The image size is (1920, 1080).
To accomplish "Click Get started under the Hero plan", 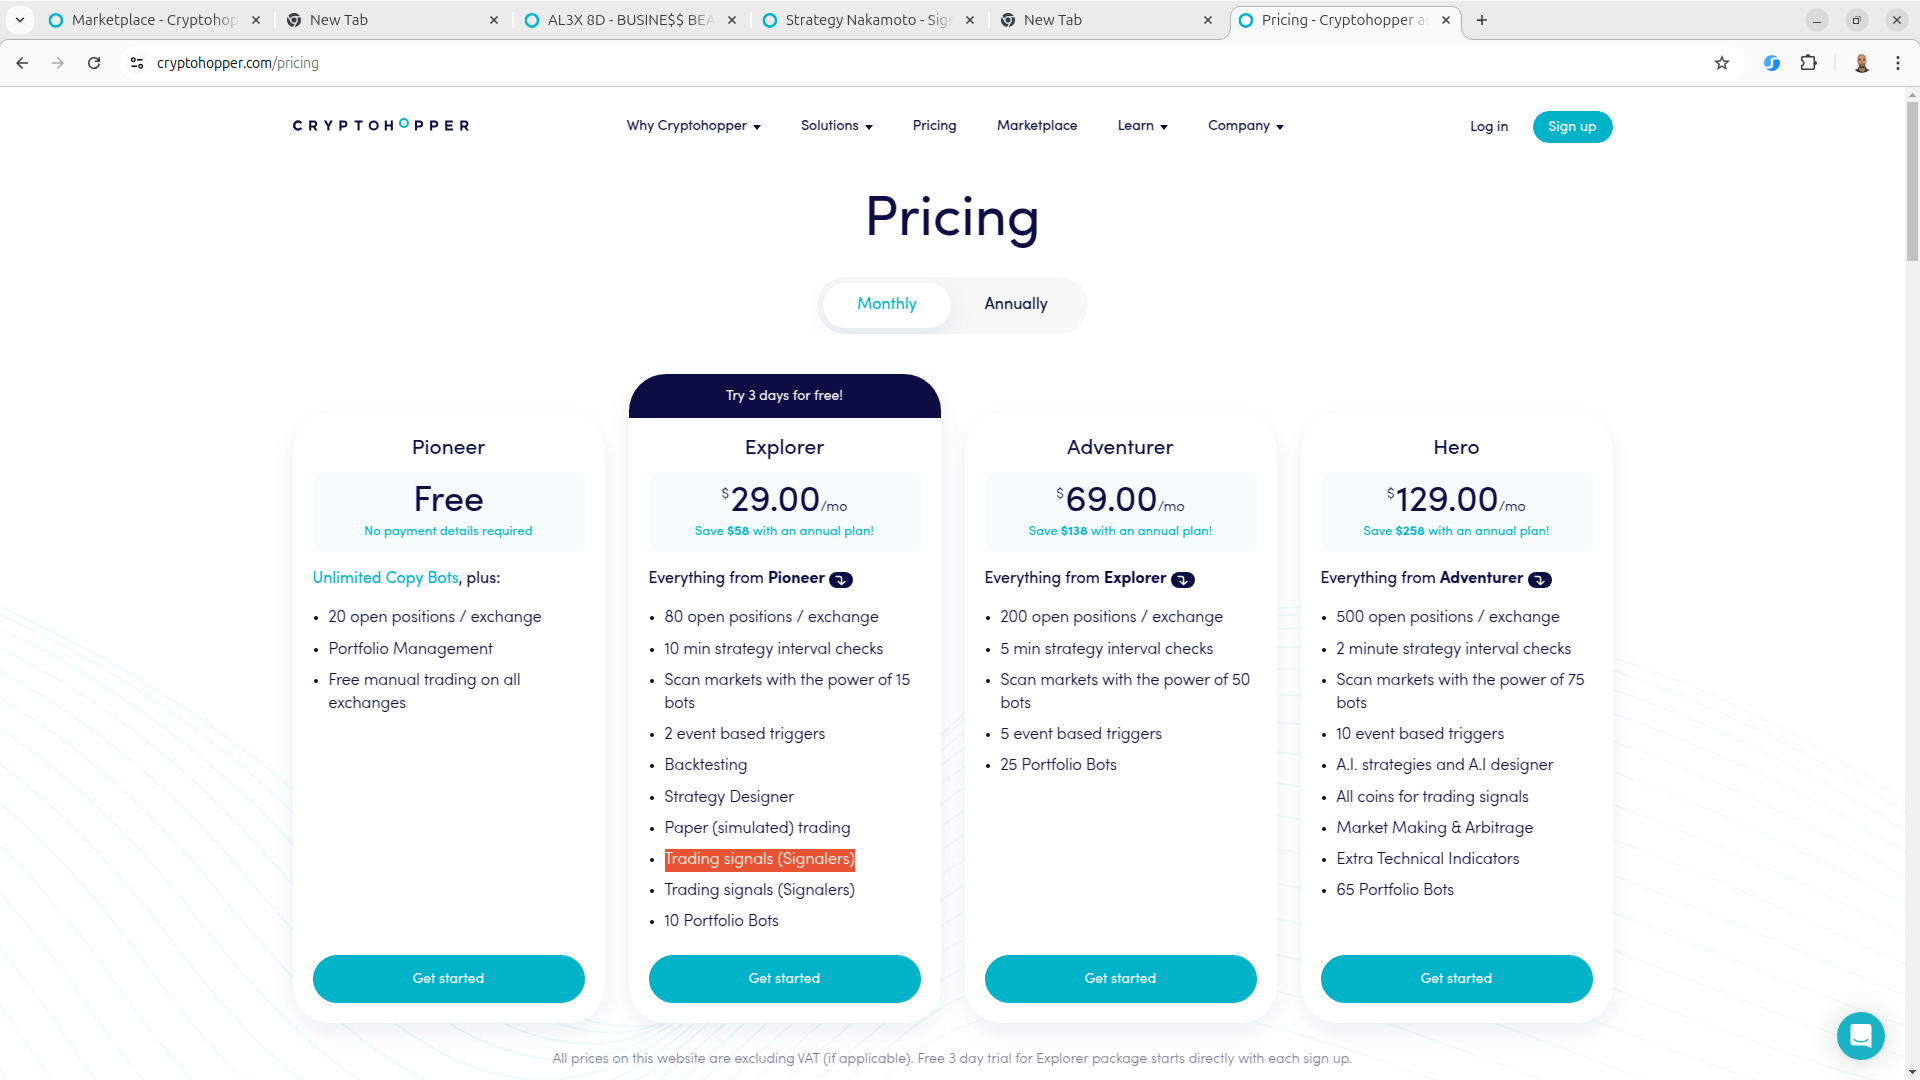I will tap(1456, 979).
